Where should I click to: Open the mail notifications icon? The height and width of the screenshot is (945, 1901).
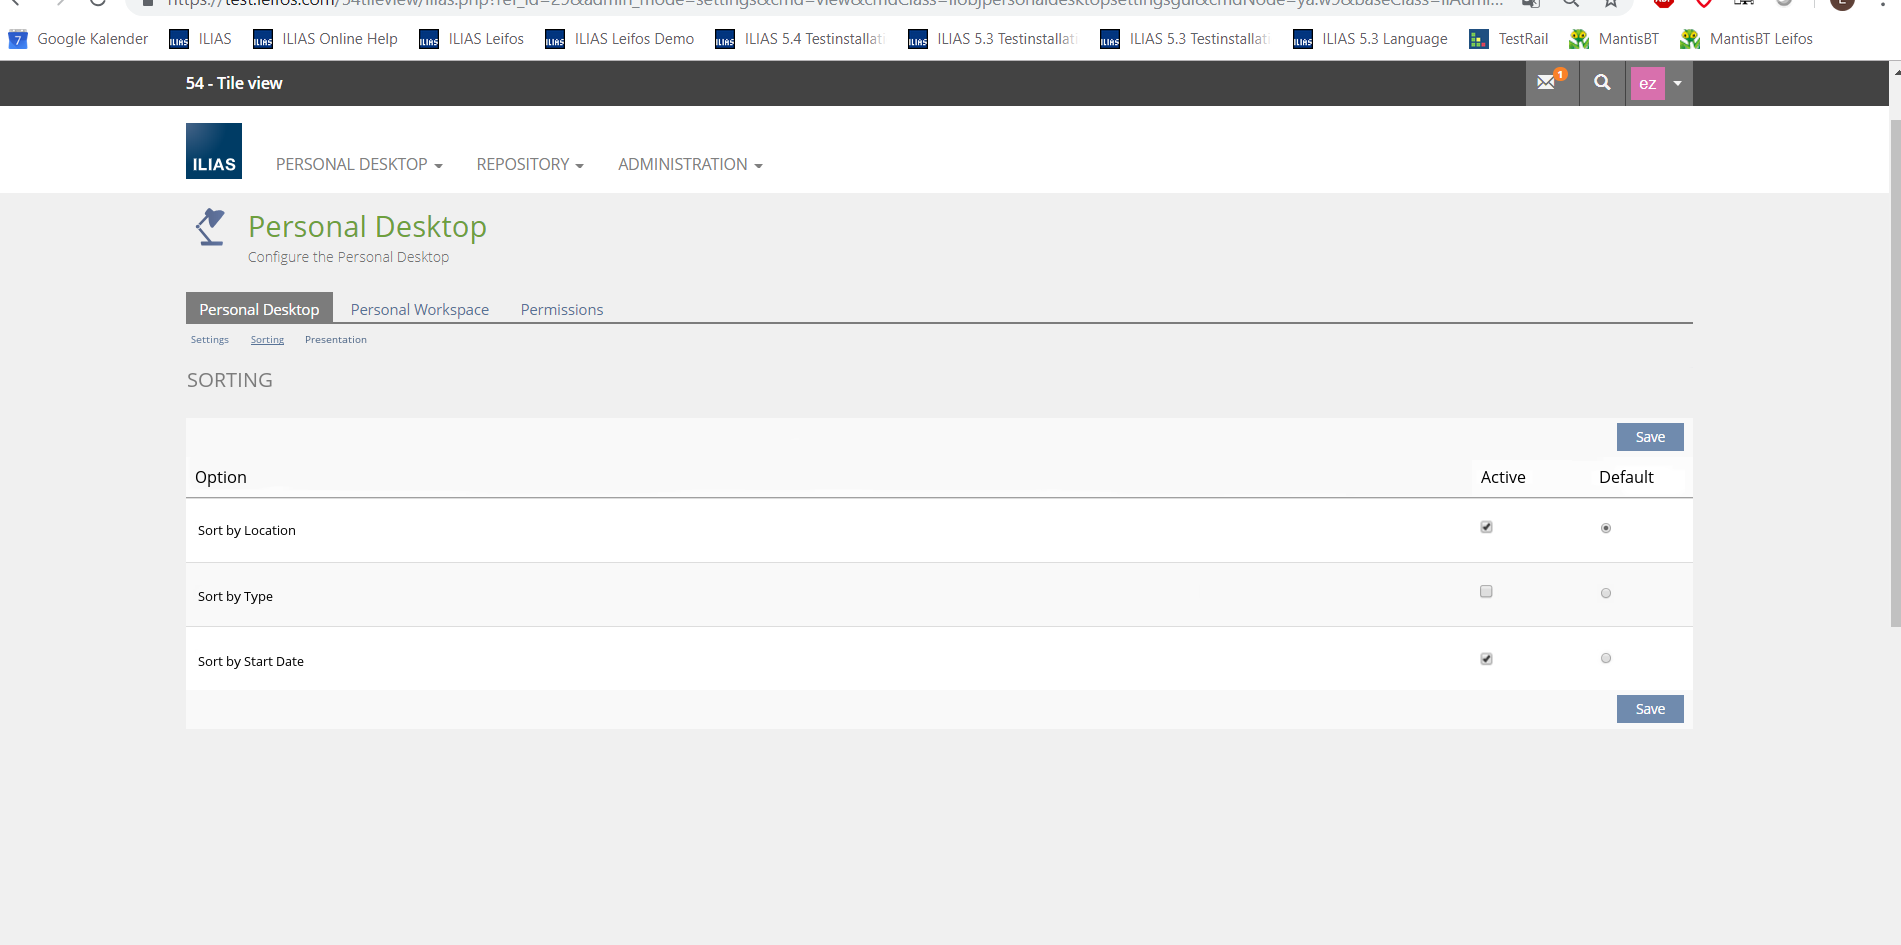1550,83
